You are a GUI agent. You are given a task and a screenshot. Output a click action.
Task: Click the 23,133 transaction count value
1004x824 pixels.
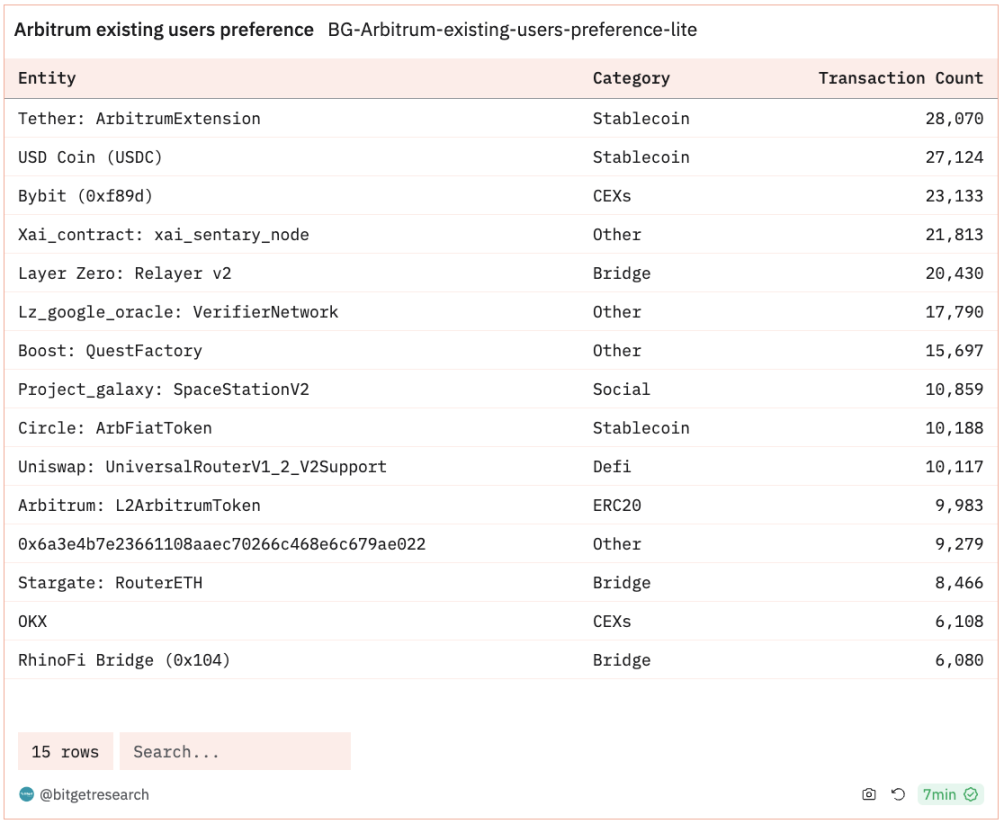click(x=954, y=196)
